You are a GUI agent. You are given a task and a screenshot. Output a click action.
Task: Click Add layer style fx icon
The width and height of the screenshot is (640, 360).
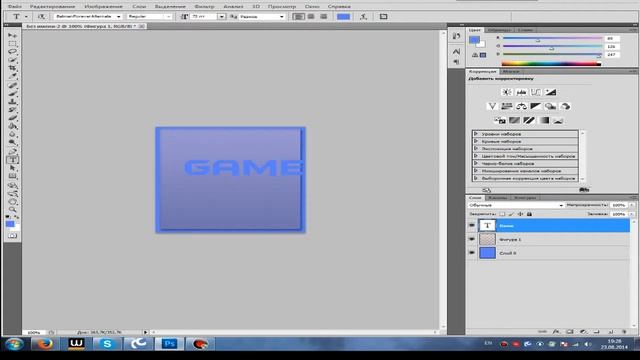click(556, 332)
